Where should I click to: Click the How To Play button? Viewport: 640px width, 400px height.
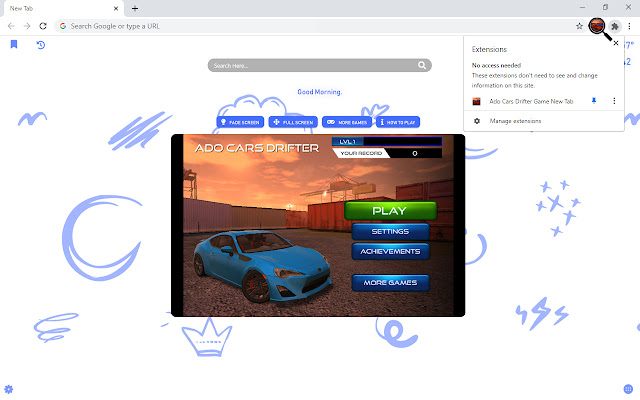[398, 122]
